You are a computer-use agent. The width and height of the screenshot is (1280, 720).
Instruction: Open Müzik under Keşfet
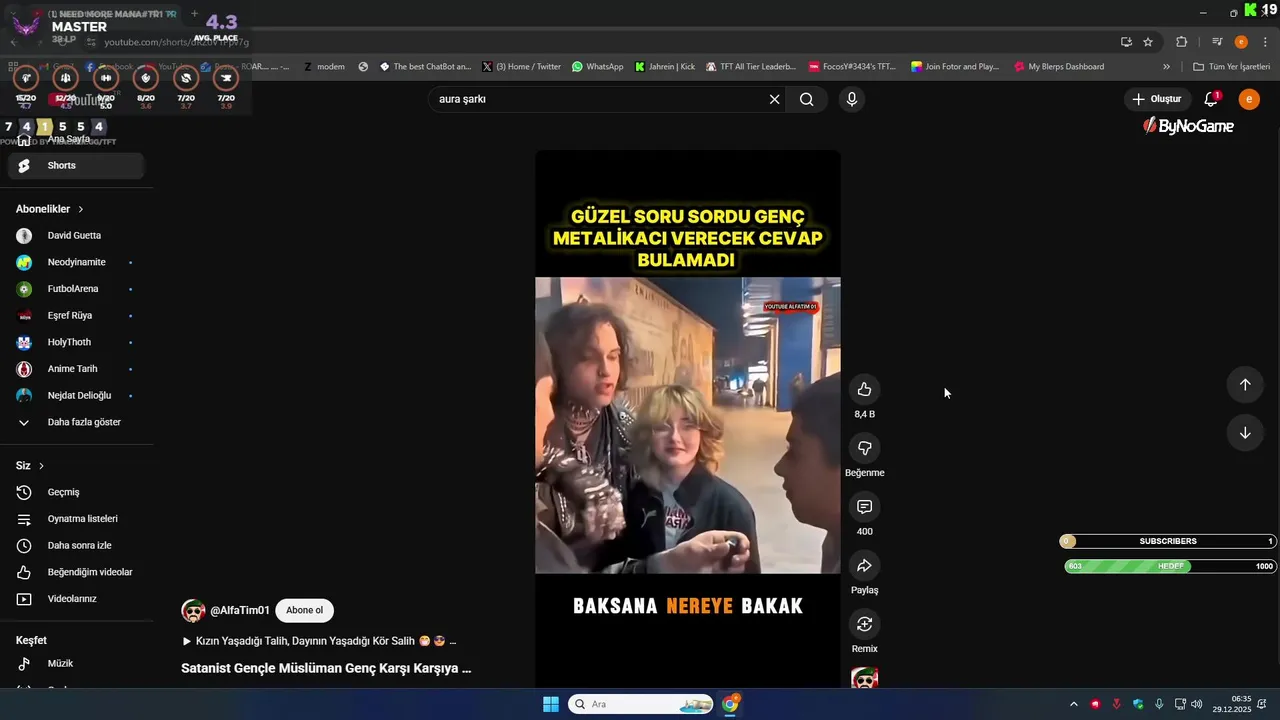coord(76,664)
